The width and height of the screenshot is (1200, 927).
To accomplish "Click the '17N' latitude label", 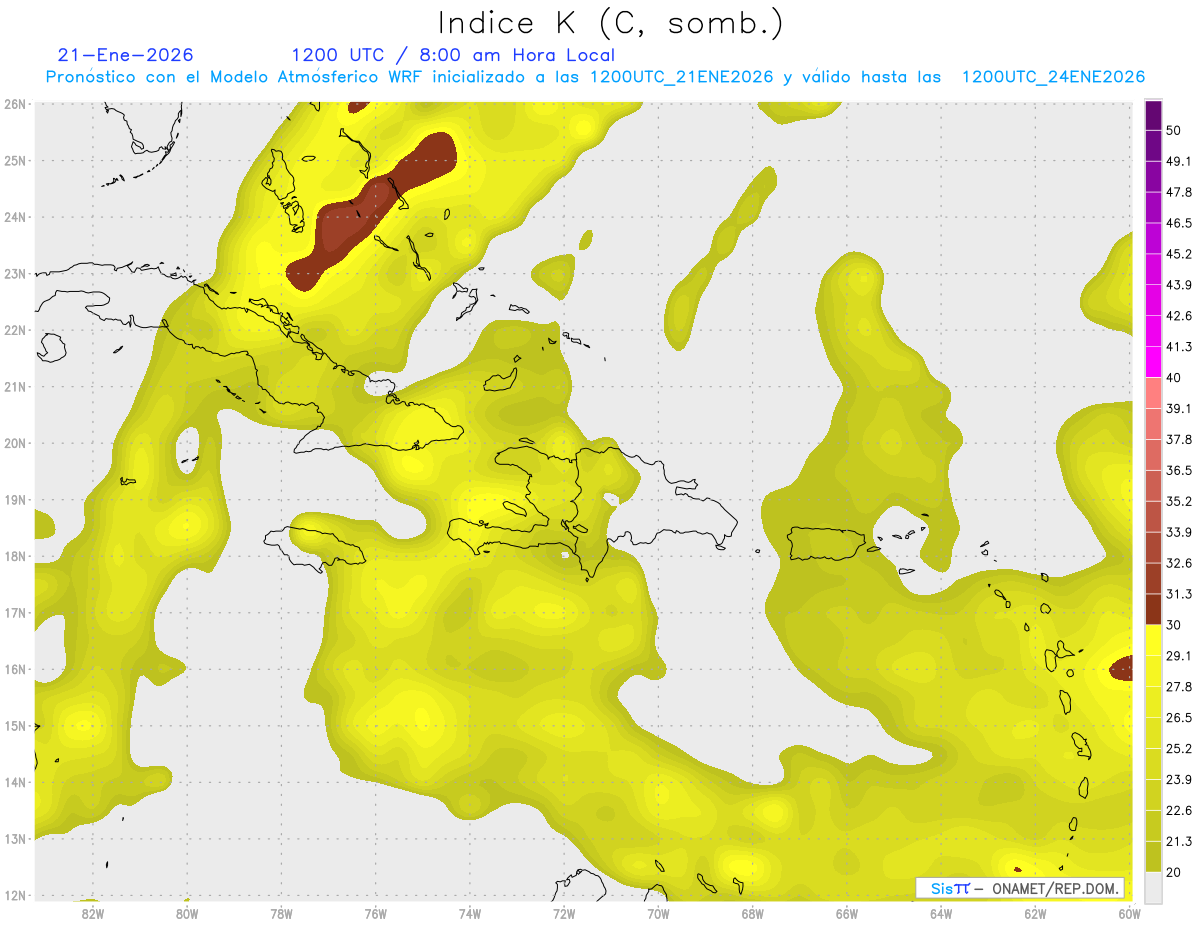I will 15,613.
